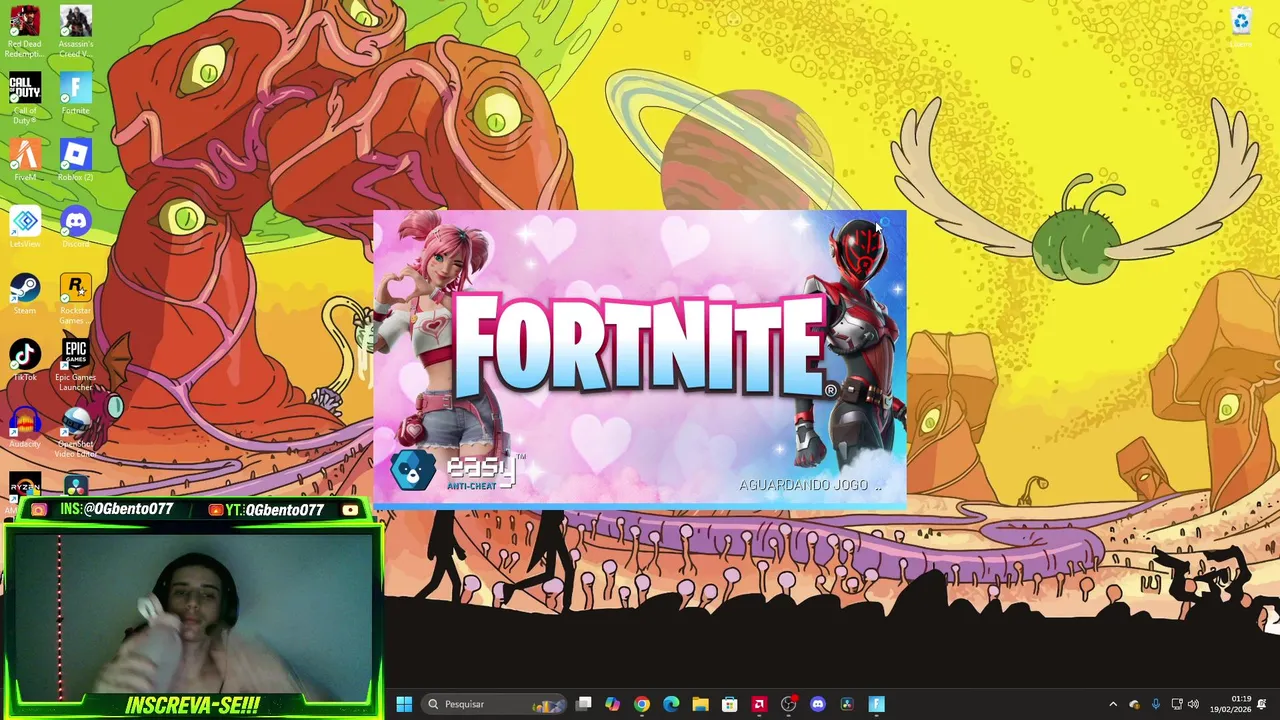Open network settings from the tray
This screenshot has height=720, width=1280.
click(x=1177, y=704)
